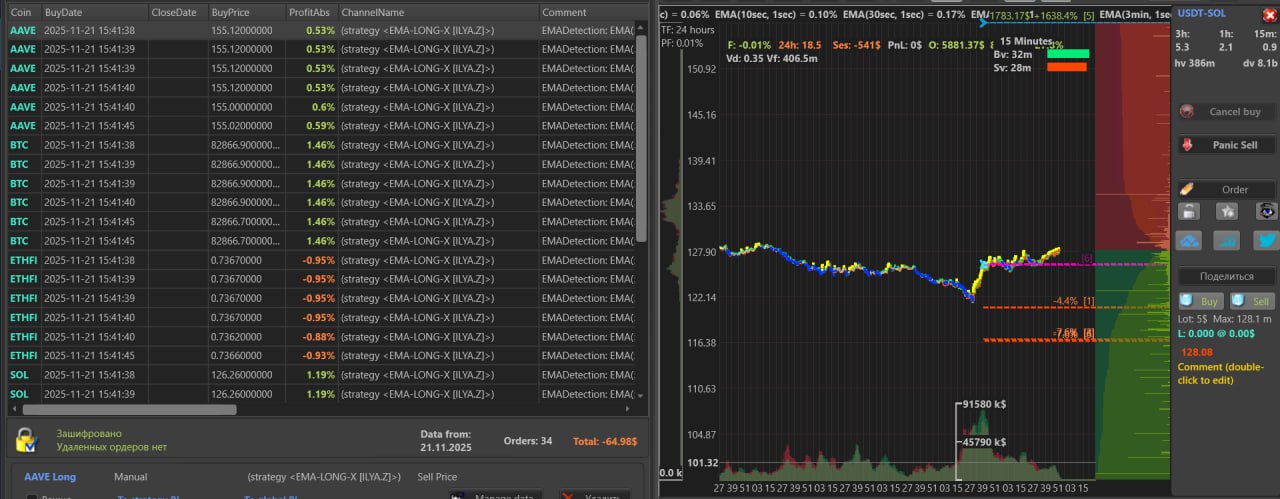Sort table by ProfitAbs column header
The image size is (1280, 499).
coord(310,12)
